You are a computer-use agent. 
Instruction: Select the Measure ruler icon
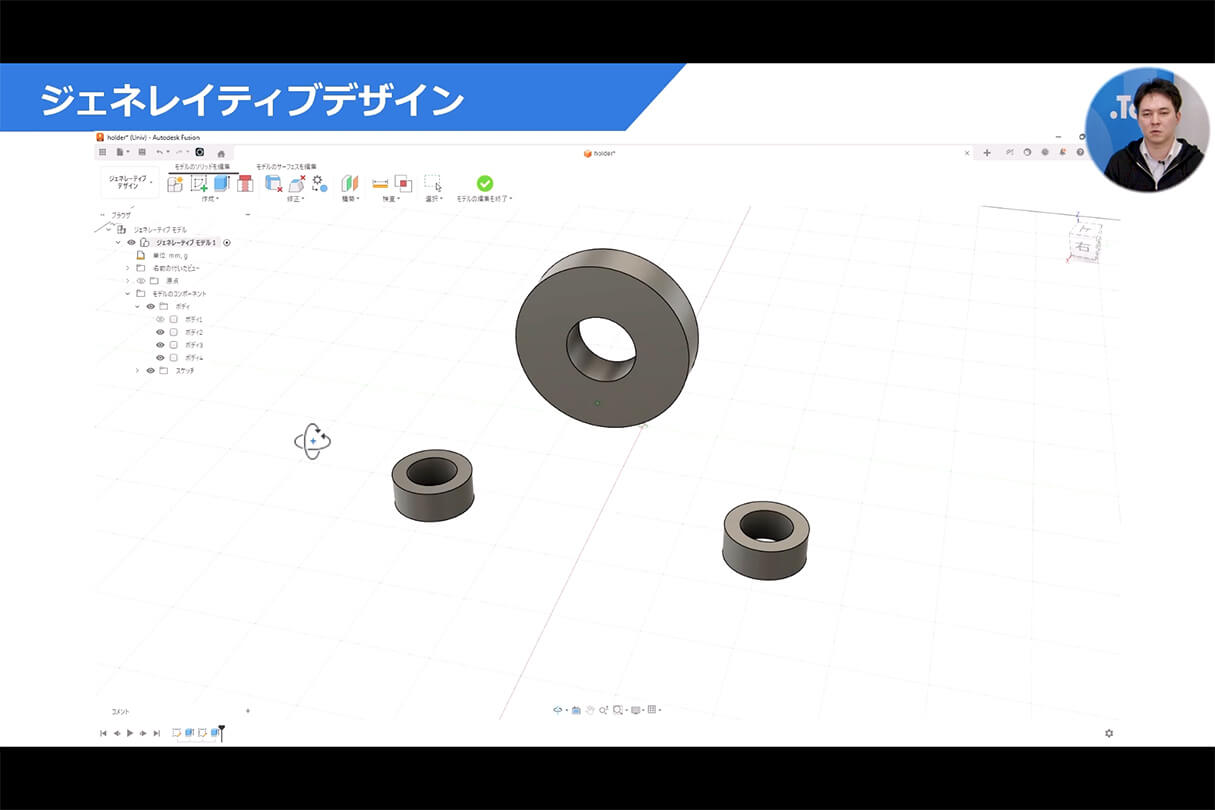pos(380,183)
